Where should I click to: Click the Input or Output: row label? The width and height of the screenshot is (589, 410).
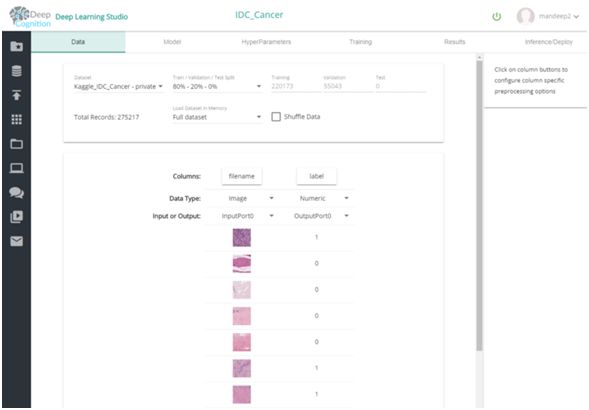pyautogui.click(x=177, y=216)
